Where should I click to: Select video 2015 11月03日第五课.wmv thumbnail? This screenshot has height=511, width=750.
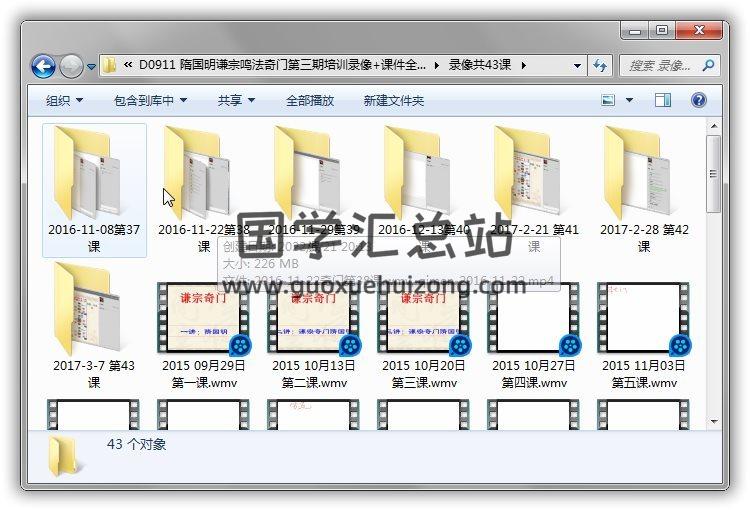(x=644, y=318)
